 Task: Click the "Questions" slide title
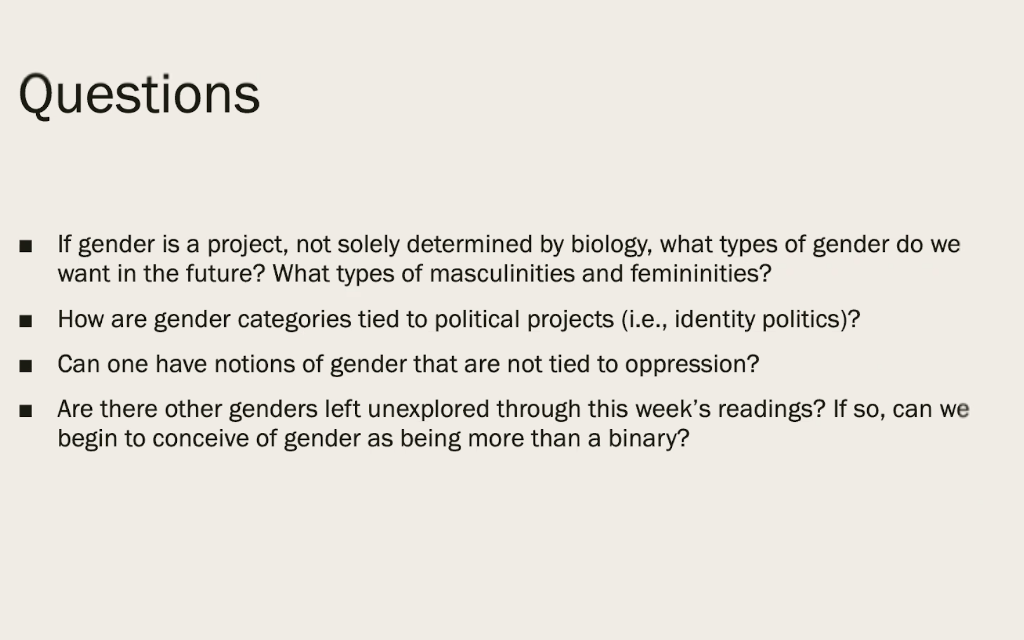(x=139, y=95)
